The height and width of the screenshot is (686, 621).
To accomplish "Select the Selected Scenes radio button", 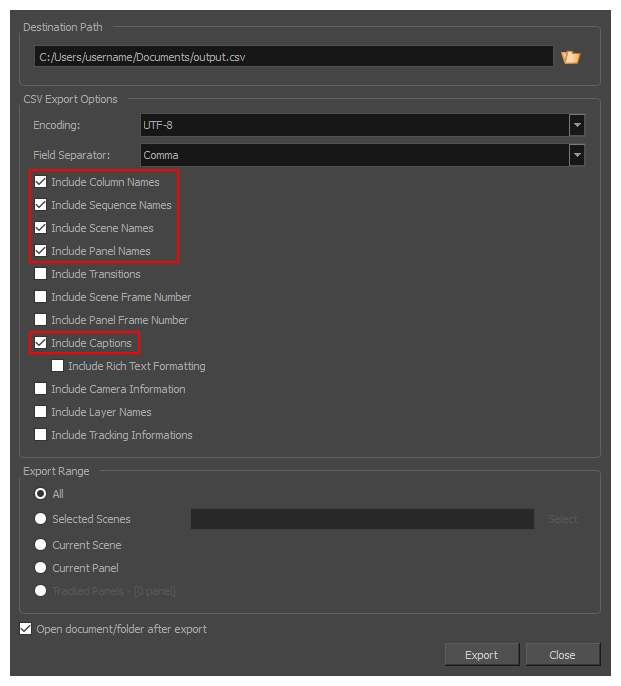I will [41, 519].
